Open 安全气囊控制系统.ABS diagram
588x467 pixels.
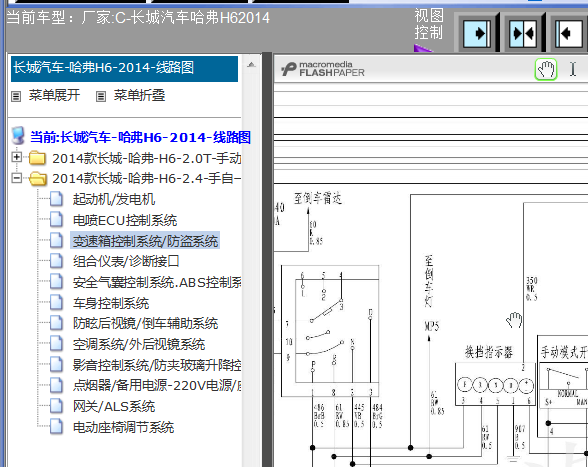coord(157,282)
